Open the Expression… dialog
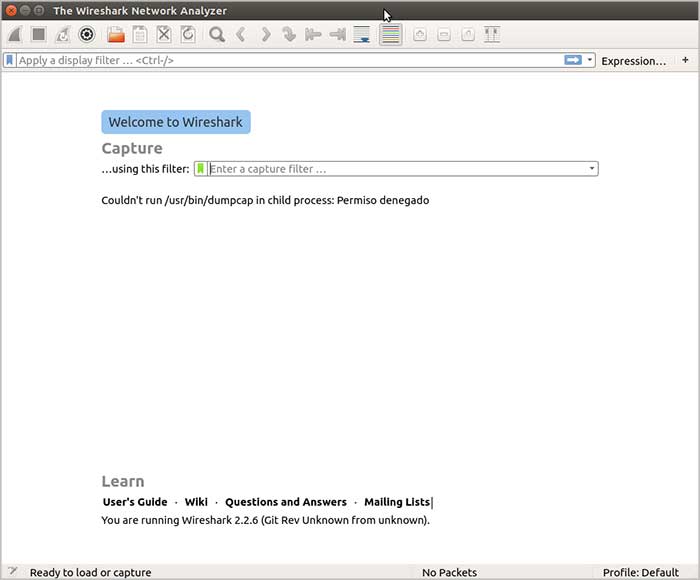This screenshot has height=580, width=700. click(633, 61)
